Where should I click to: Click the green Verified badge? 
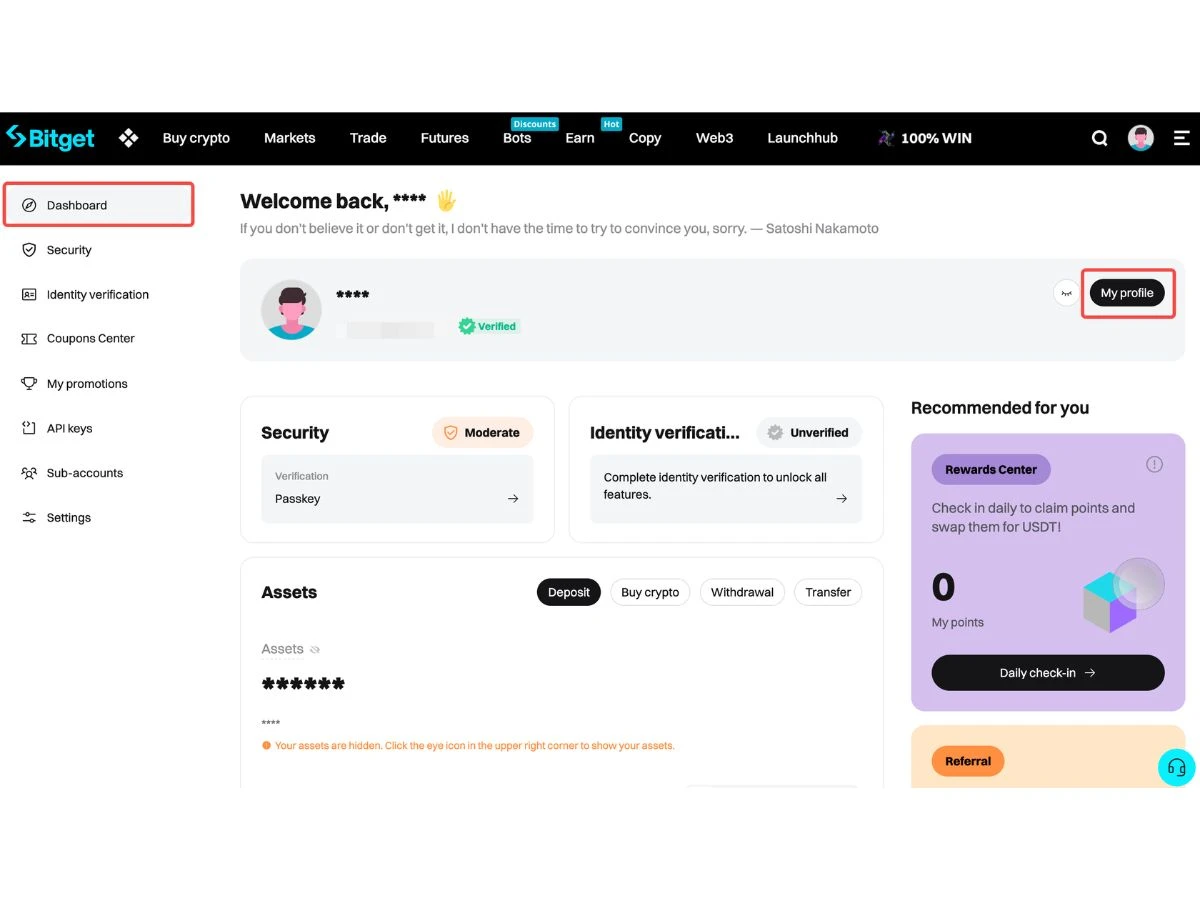(488, 326)
